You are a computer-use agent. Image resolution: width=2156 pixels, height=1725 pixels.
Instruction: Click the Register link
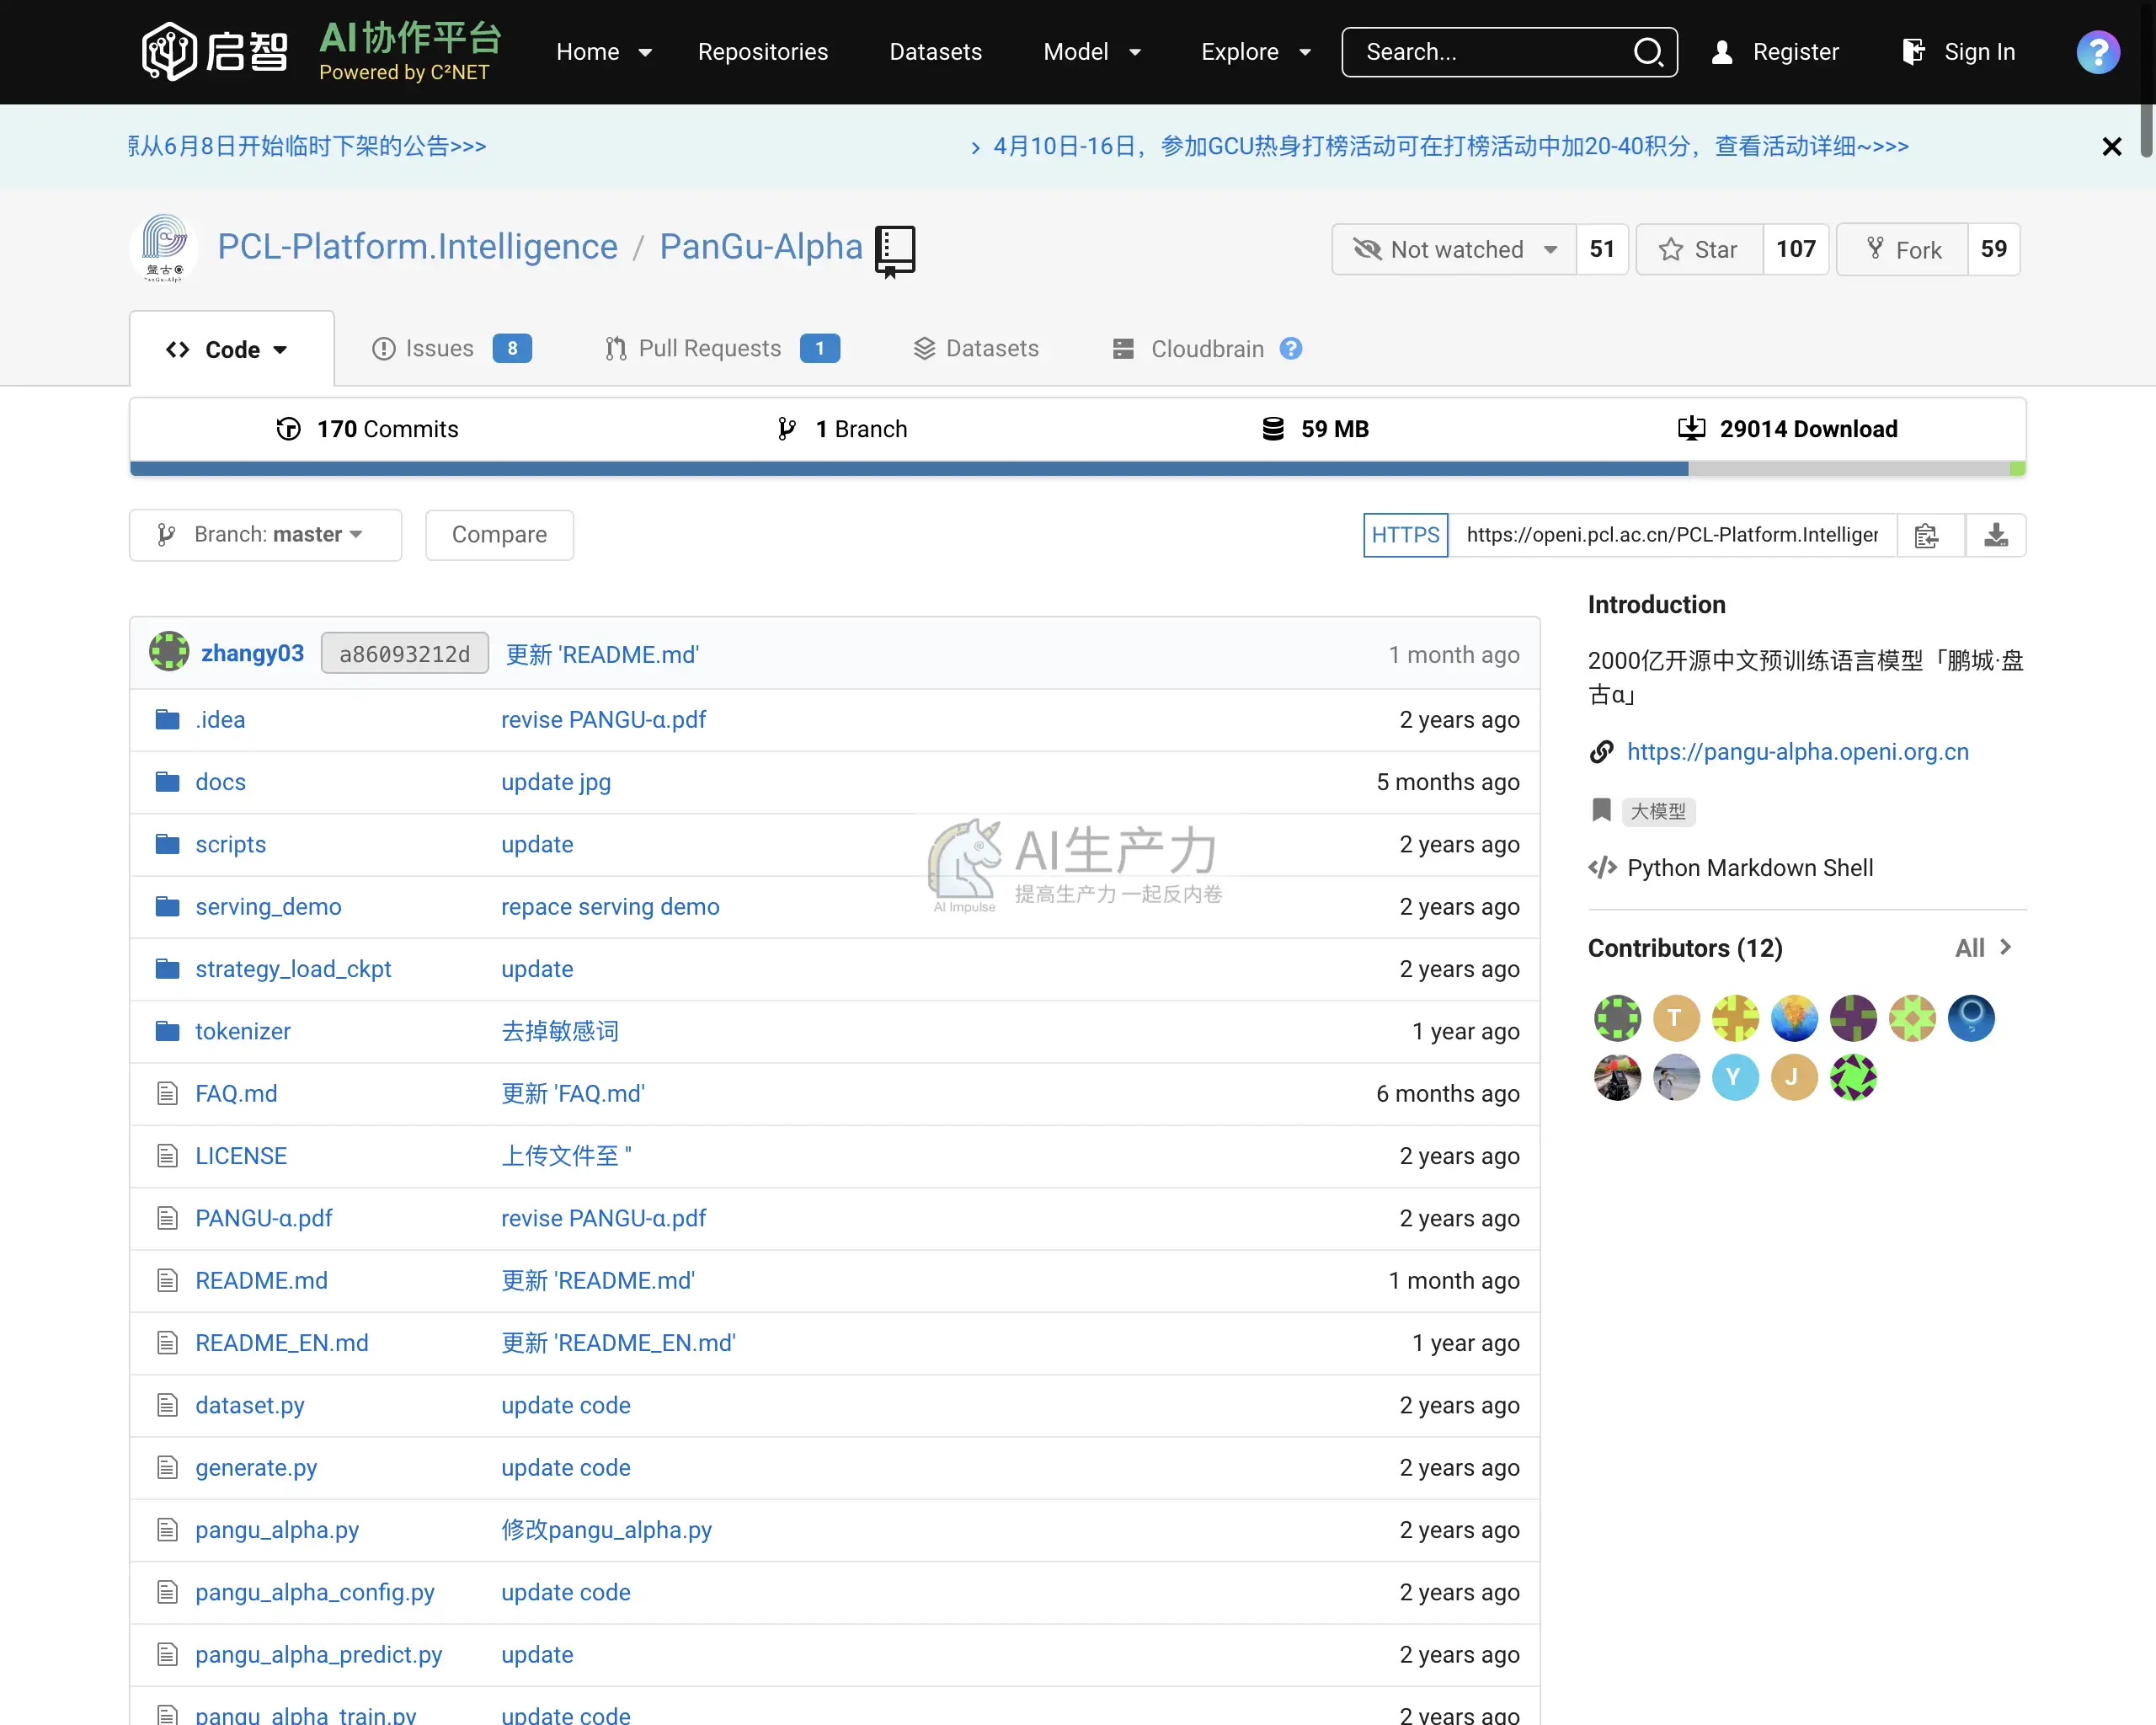(x=1775, y=52)
